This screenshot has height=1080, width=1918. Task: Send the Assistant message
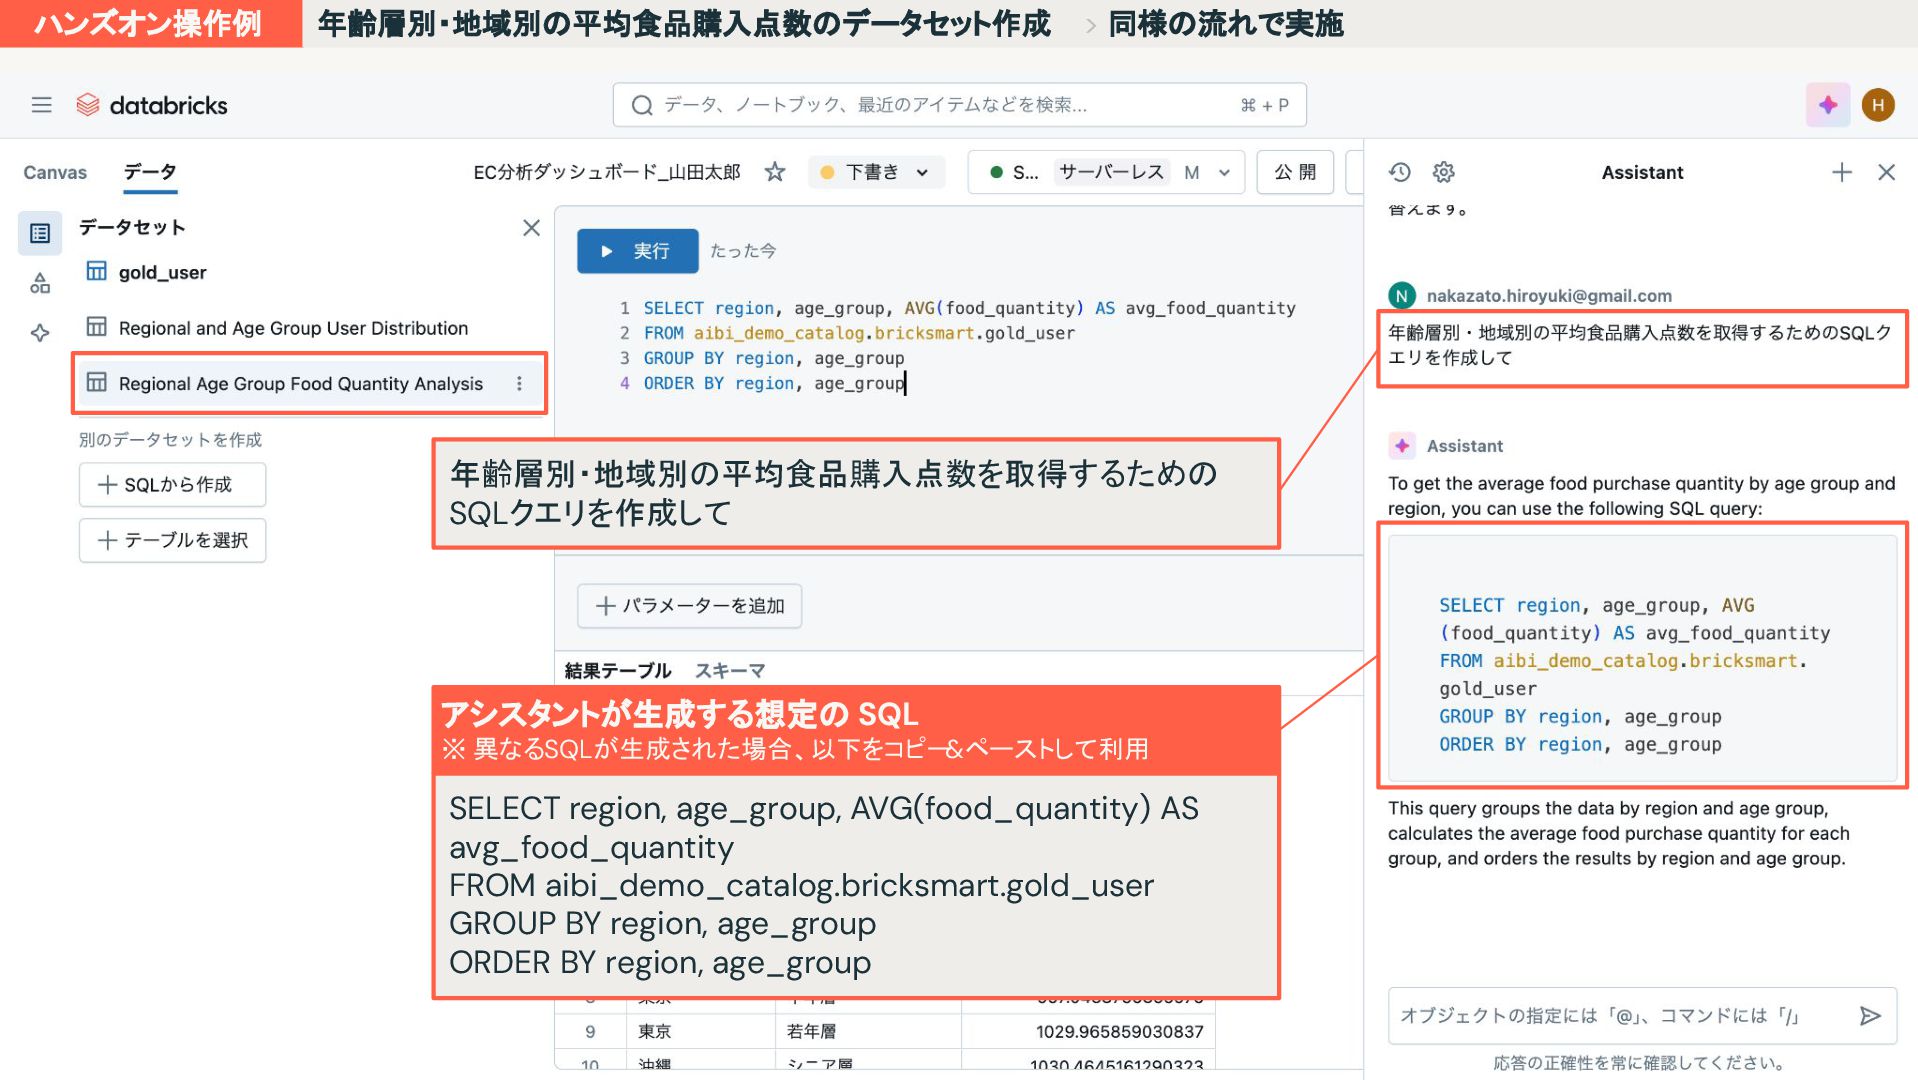(x=1870, y=1016)
